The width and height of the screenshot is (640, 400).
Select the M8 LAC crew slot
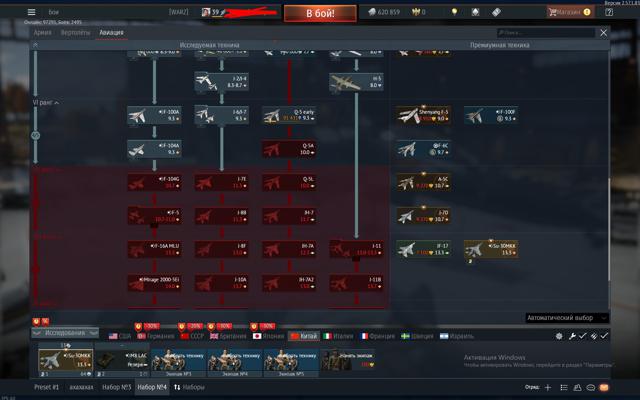122,360
